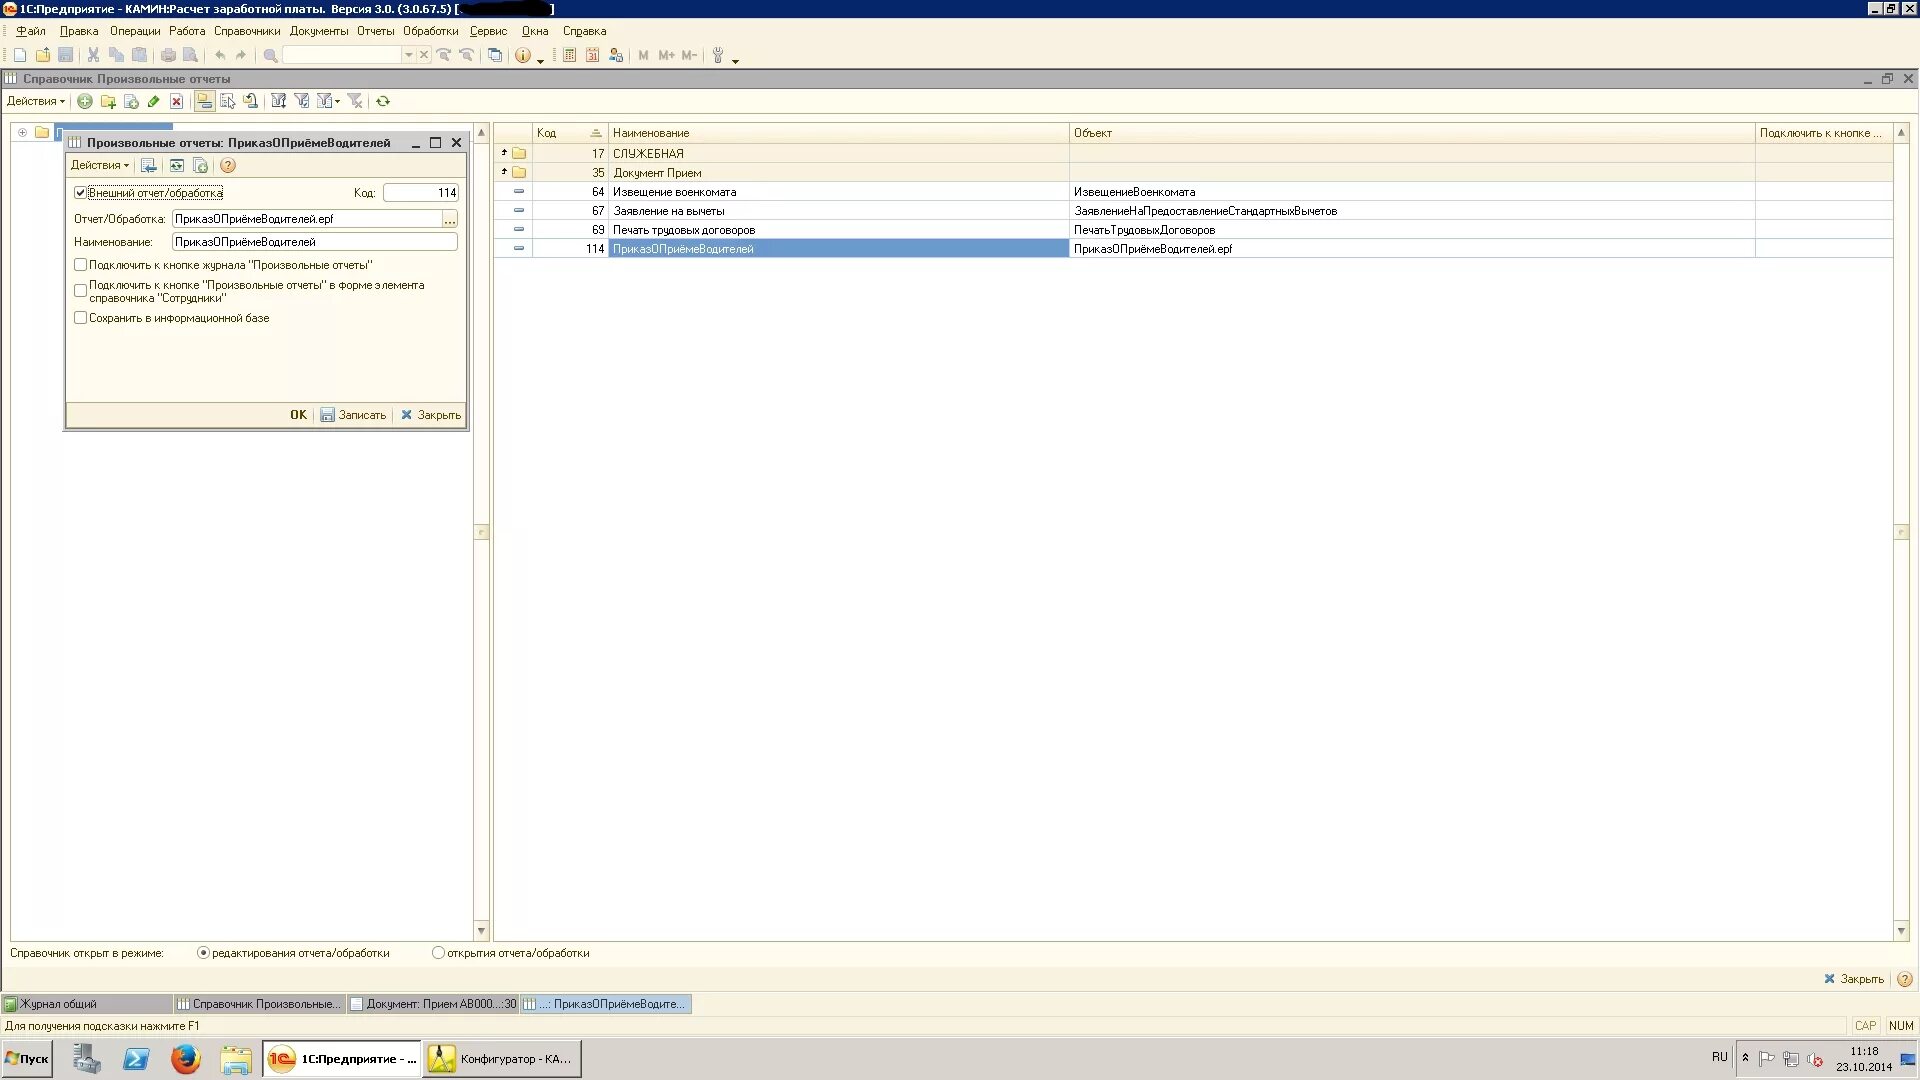
Task: Click the Наименование input field
Action: coord(314,242)
